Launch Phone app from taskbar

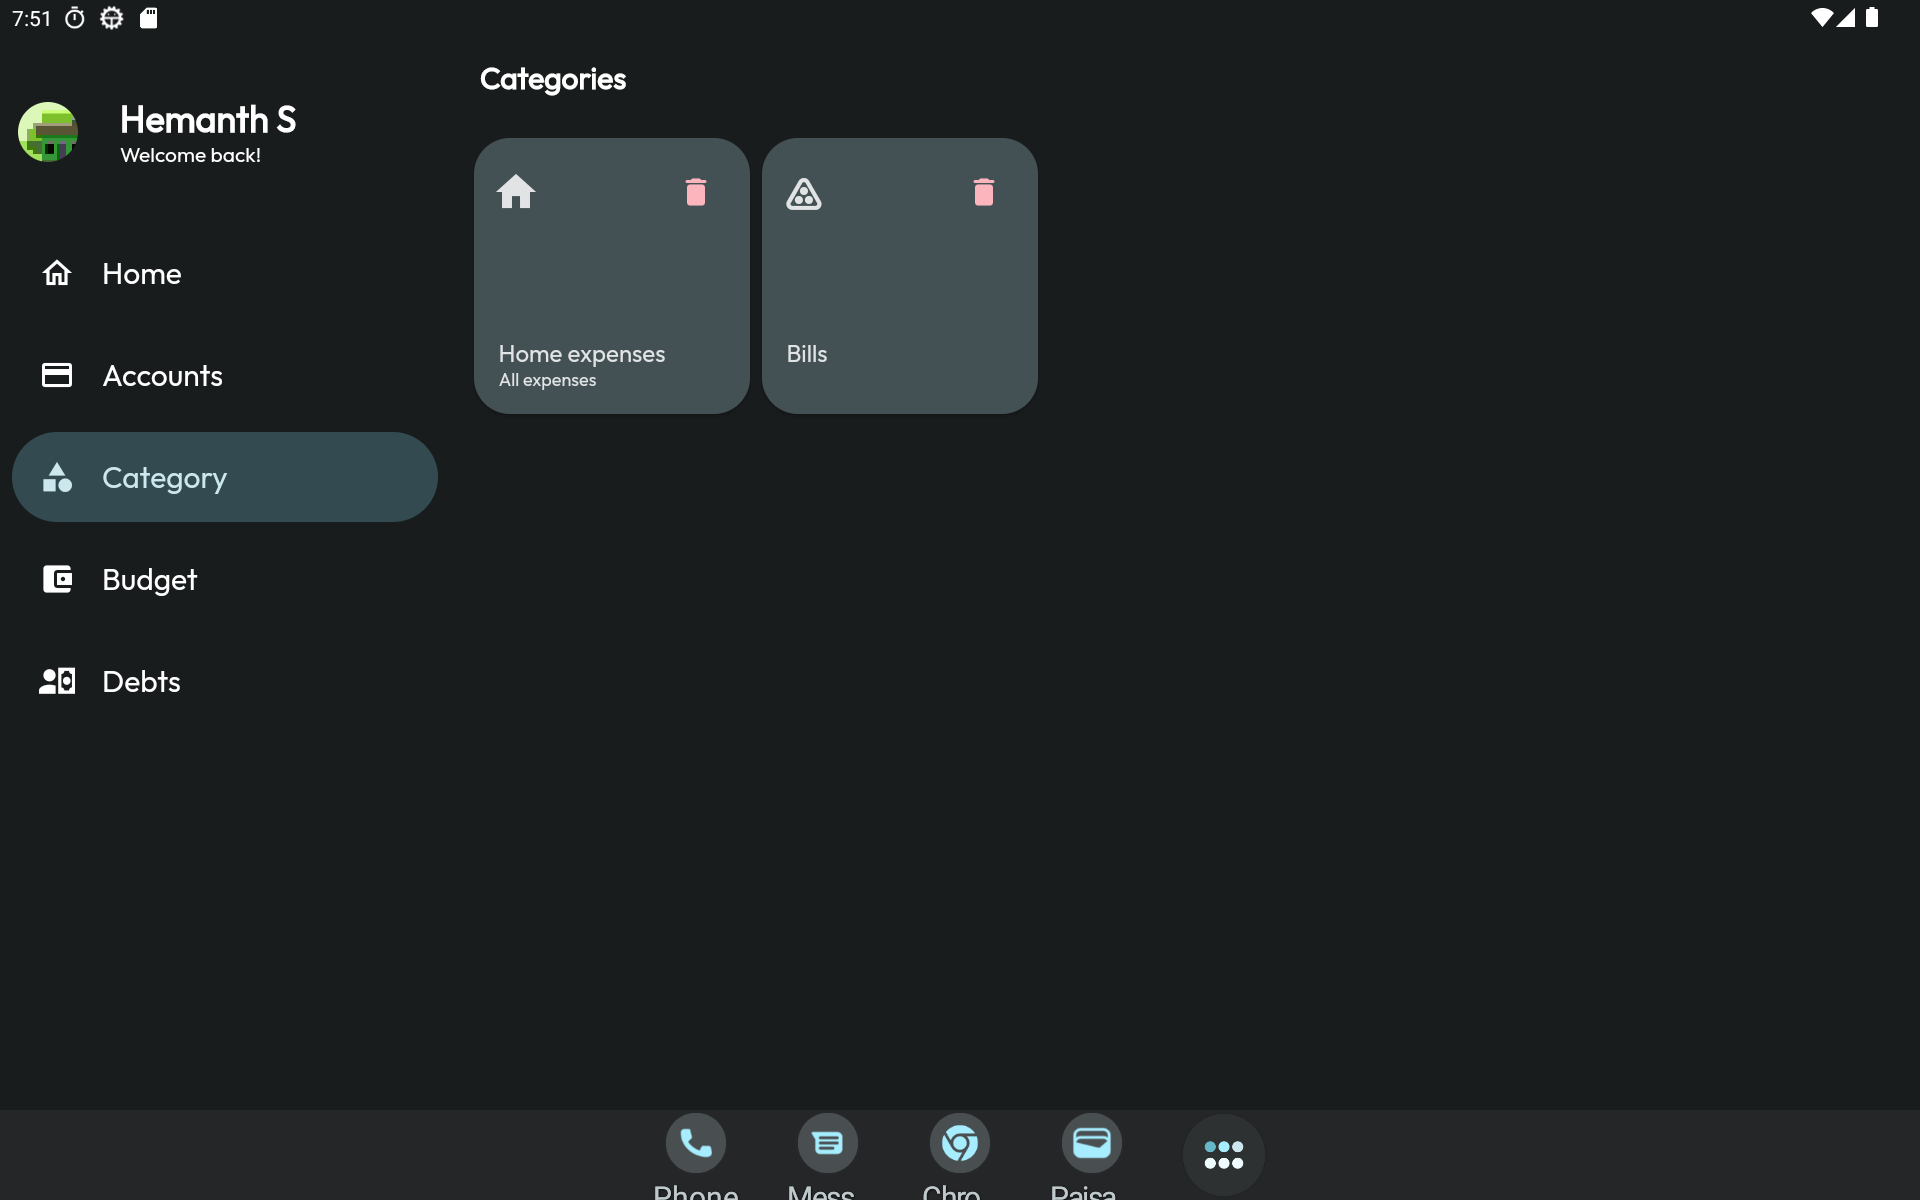(696, 1143)
